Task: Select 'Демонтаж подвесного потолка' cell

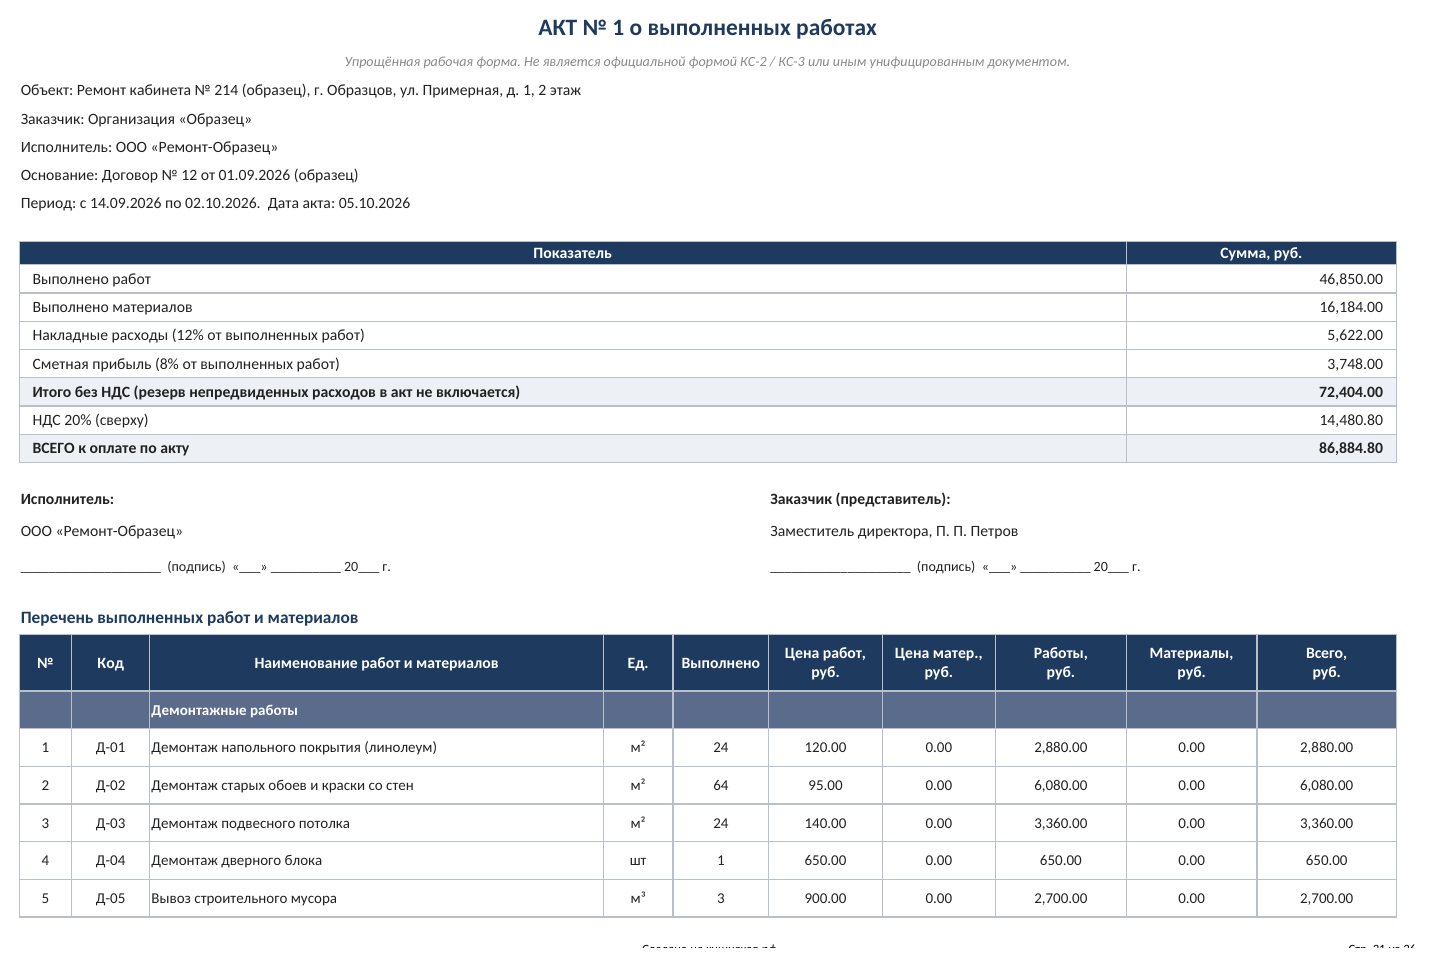Action: pos(376,823)
